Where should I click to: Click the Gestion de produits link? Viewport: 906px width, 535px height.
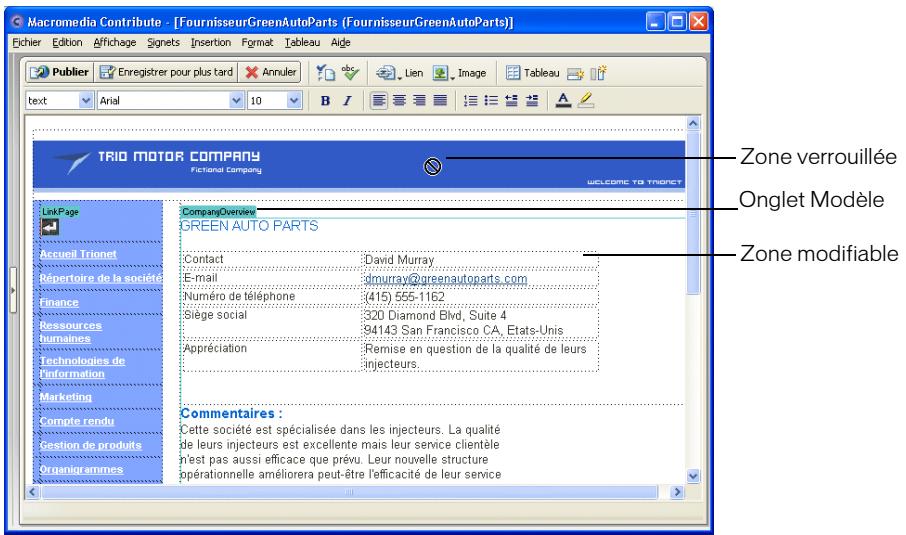pyautogui.click(x=91, y=445)
